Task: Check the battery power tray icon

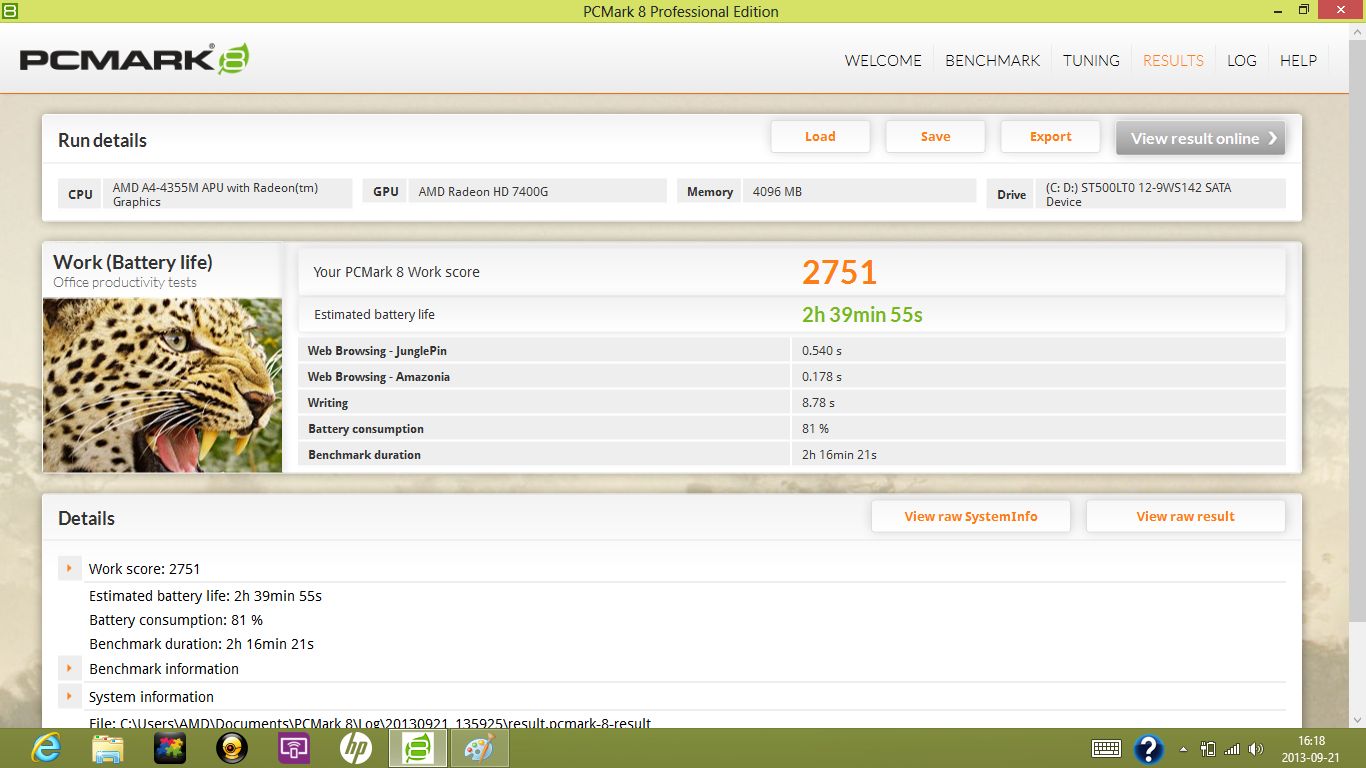Action: click(1208, 749)
